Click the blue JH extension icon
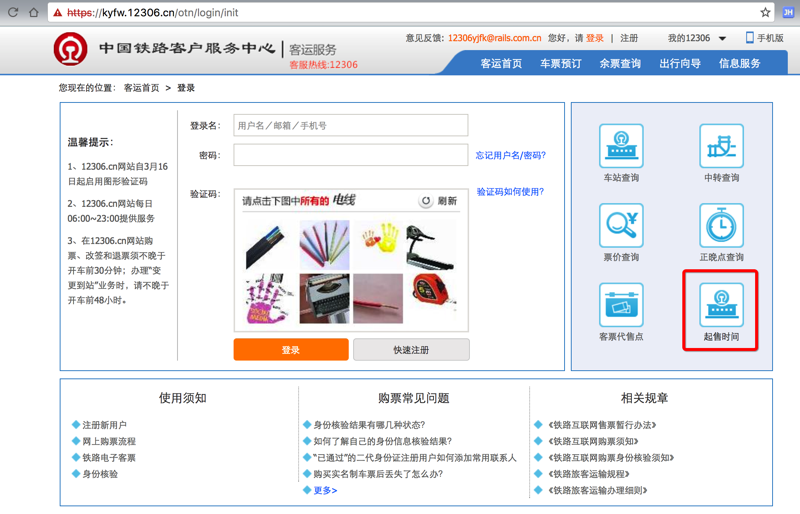 coord(788,12)
